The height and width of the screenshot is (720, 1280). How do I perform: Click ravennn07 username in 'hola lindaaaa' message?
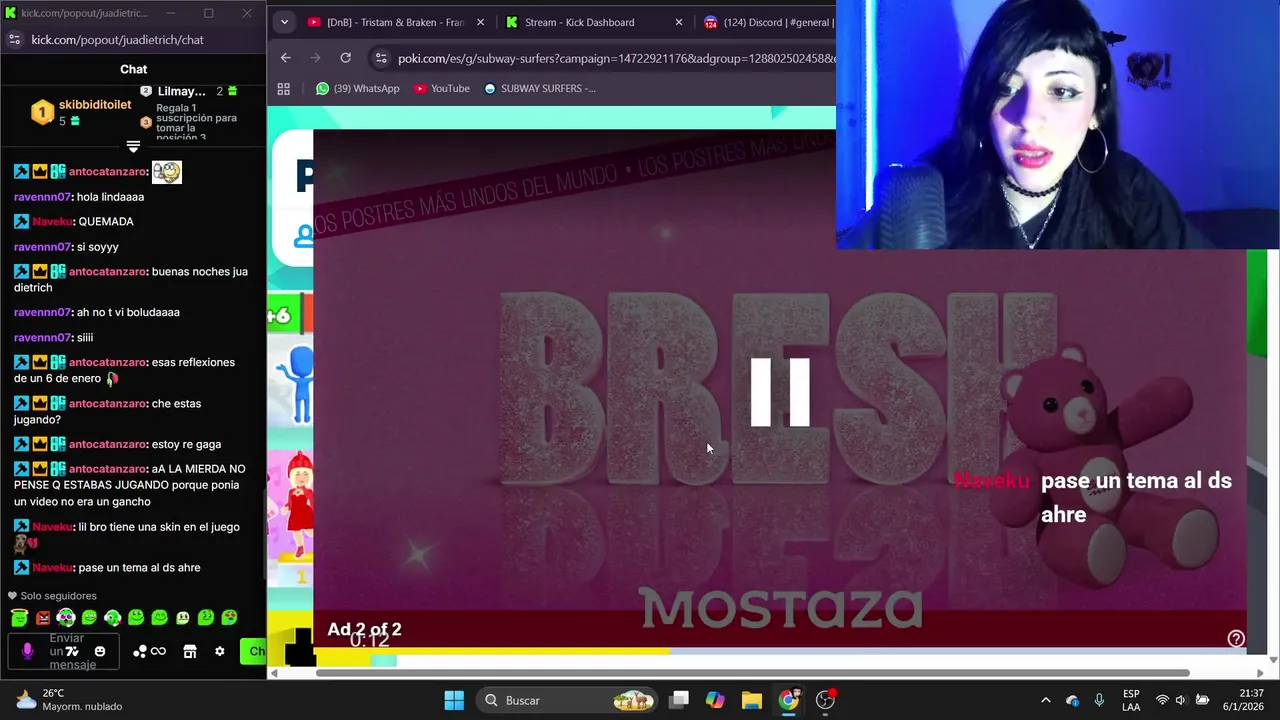[42, 197]
